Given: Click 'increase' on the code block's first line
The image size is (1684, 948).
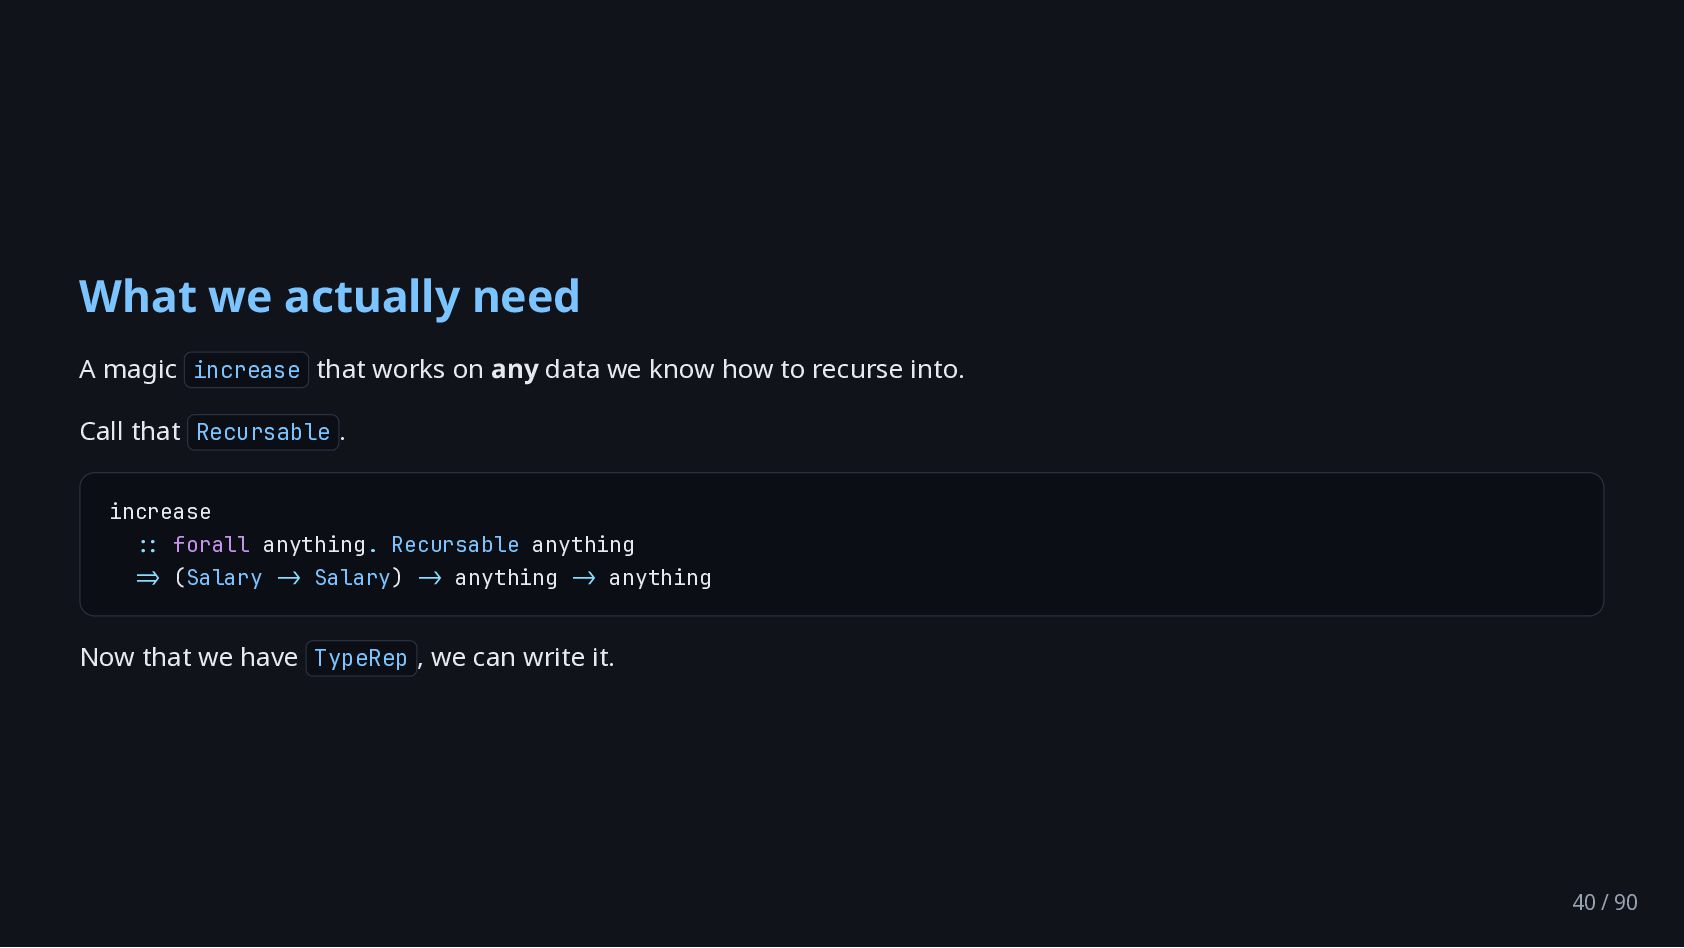Looking at the screenshot, I should (160, 512).
